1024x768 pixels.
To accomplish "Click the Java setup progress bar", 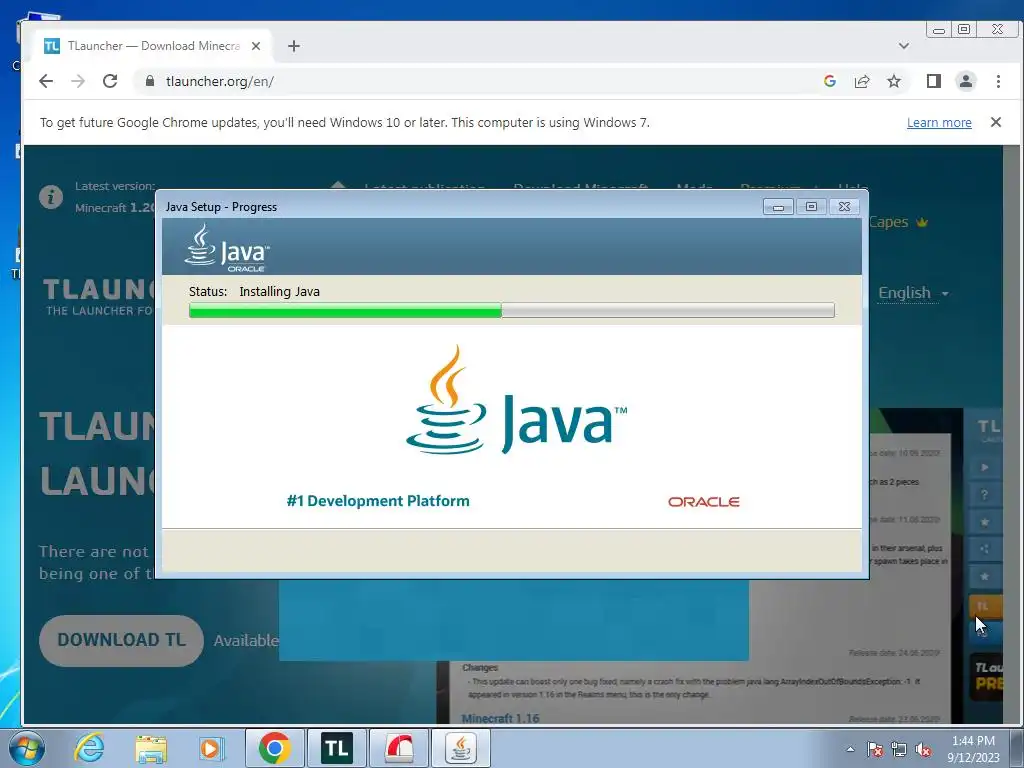I will [x=511, y=310].
